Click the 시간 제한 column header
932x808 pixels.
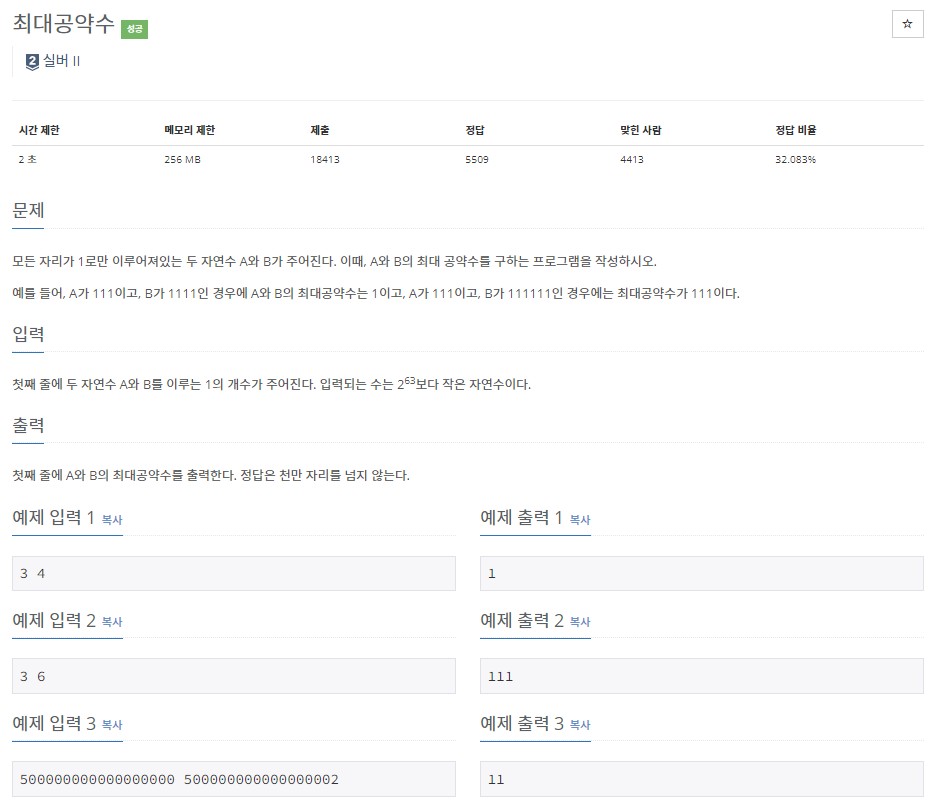coord(39,130)
